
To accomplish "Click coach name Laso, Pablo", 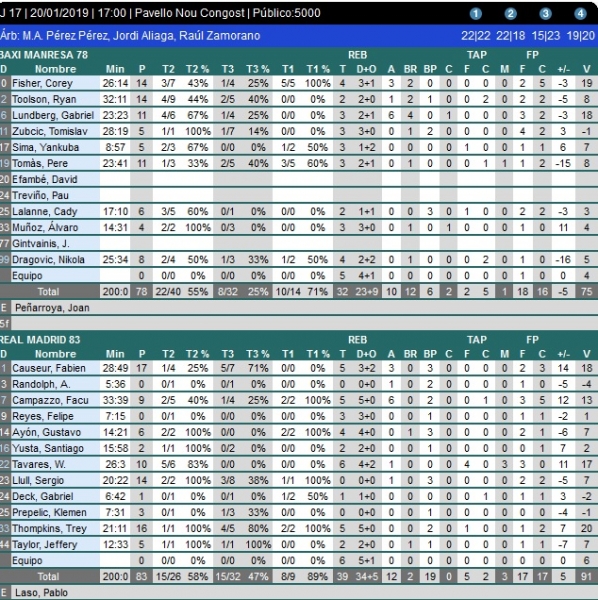I will [41, 593].
